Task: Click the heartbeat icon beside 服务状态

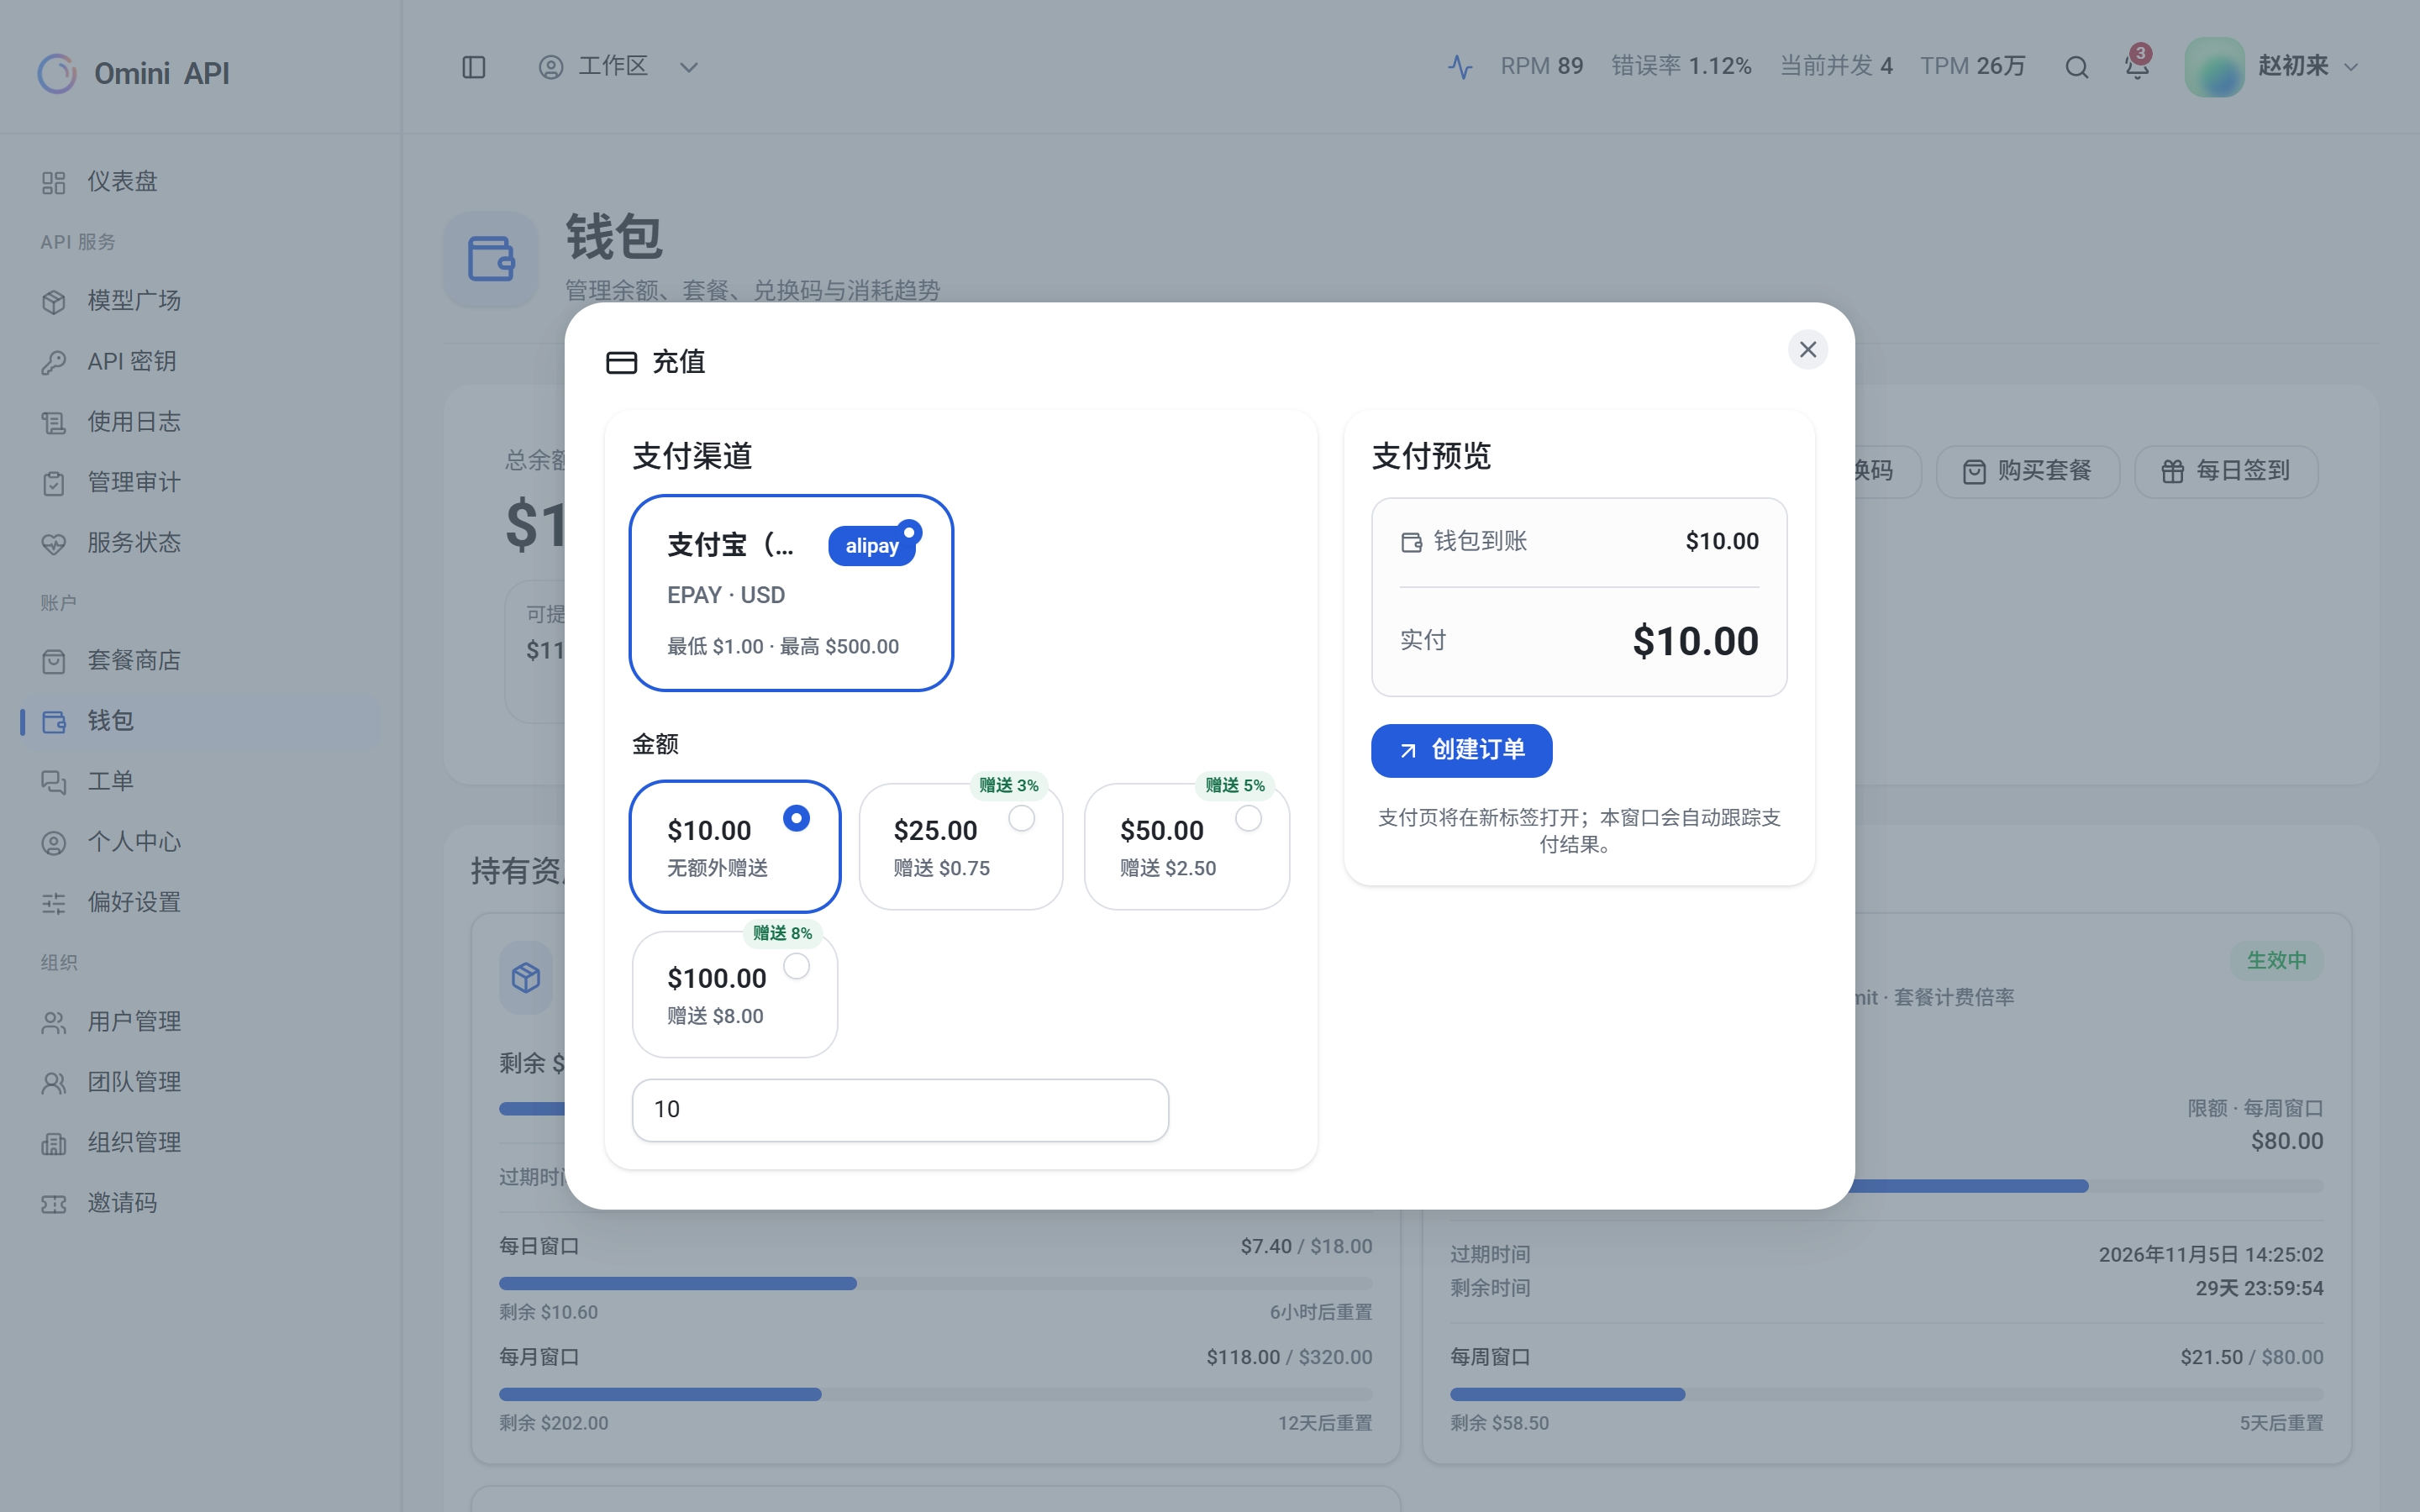Action: [54, 543]
